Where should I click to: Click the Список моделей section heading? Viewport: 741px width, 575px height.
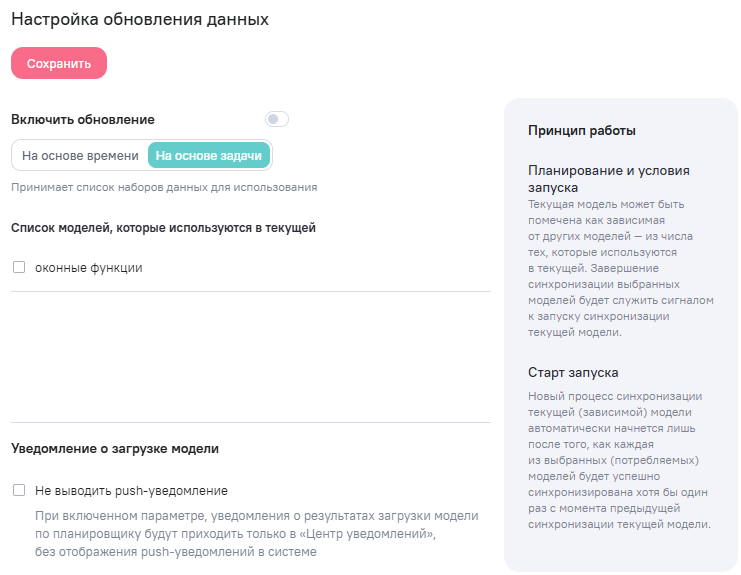[163, 228]
